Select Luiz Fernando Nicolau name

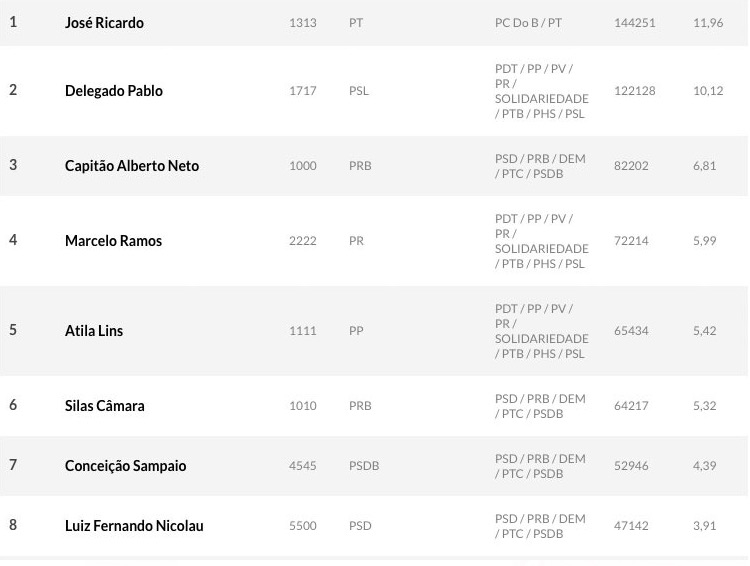click(x=134, y=526)
